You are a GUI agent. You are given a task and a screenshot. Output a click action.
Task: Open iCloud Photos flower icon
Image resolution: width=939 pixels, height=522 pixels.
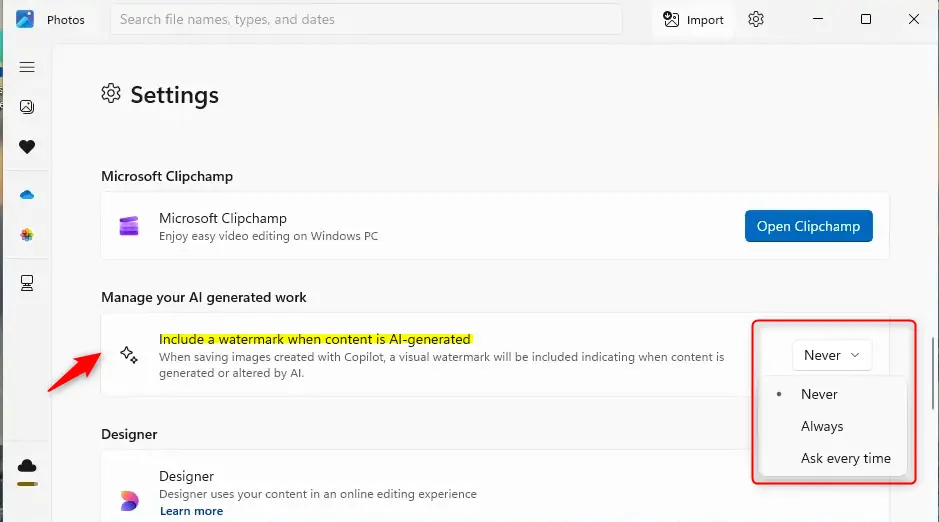(x=27, y=235)
